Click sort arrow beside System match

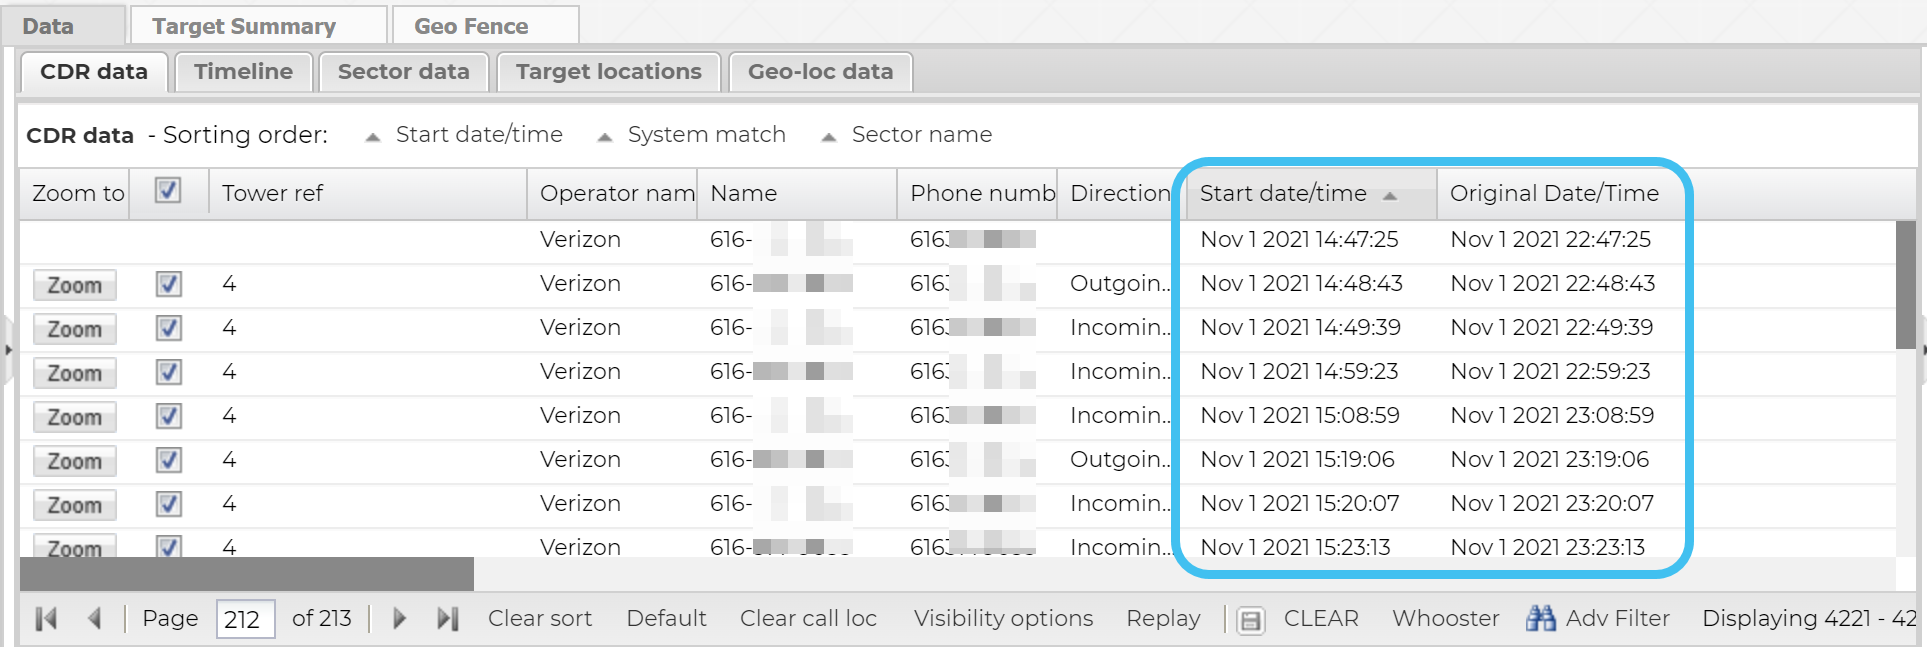[604, 137]
